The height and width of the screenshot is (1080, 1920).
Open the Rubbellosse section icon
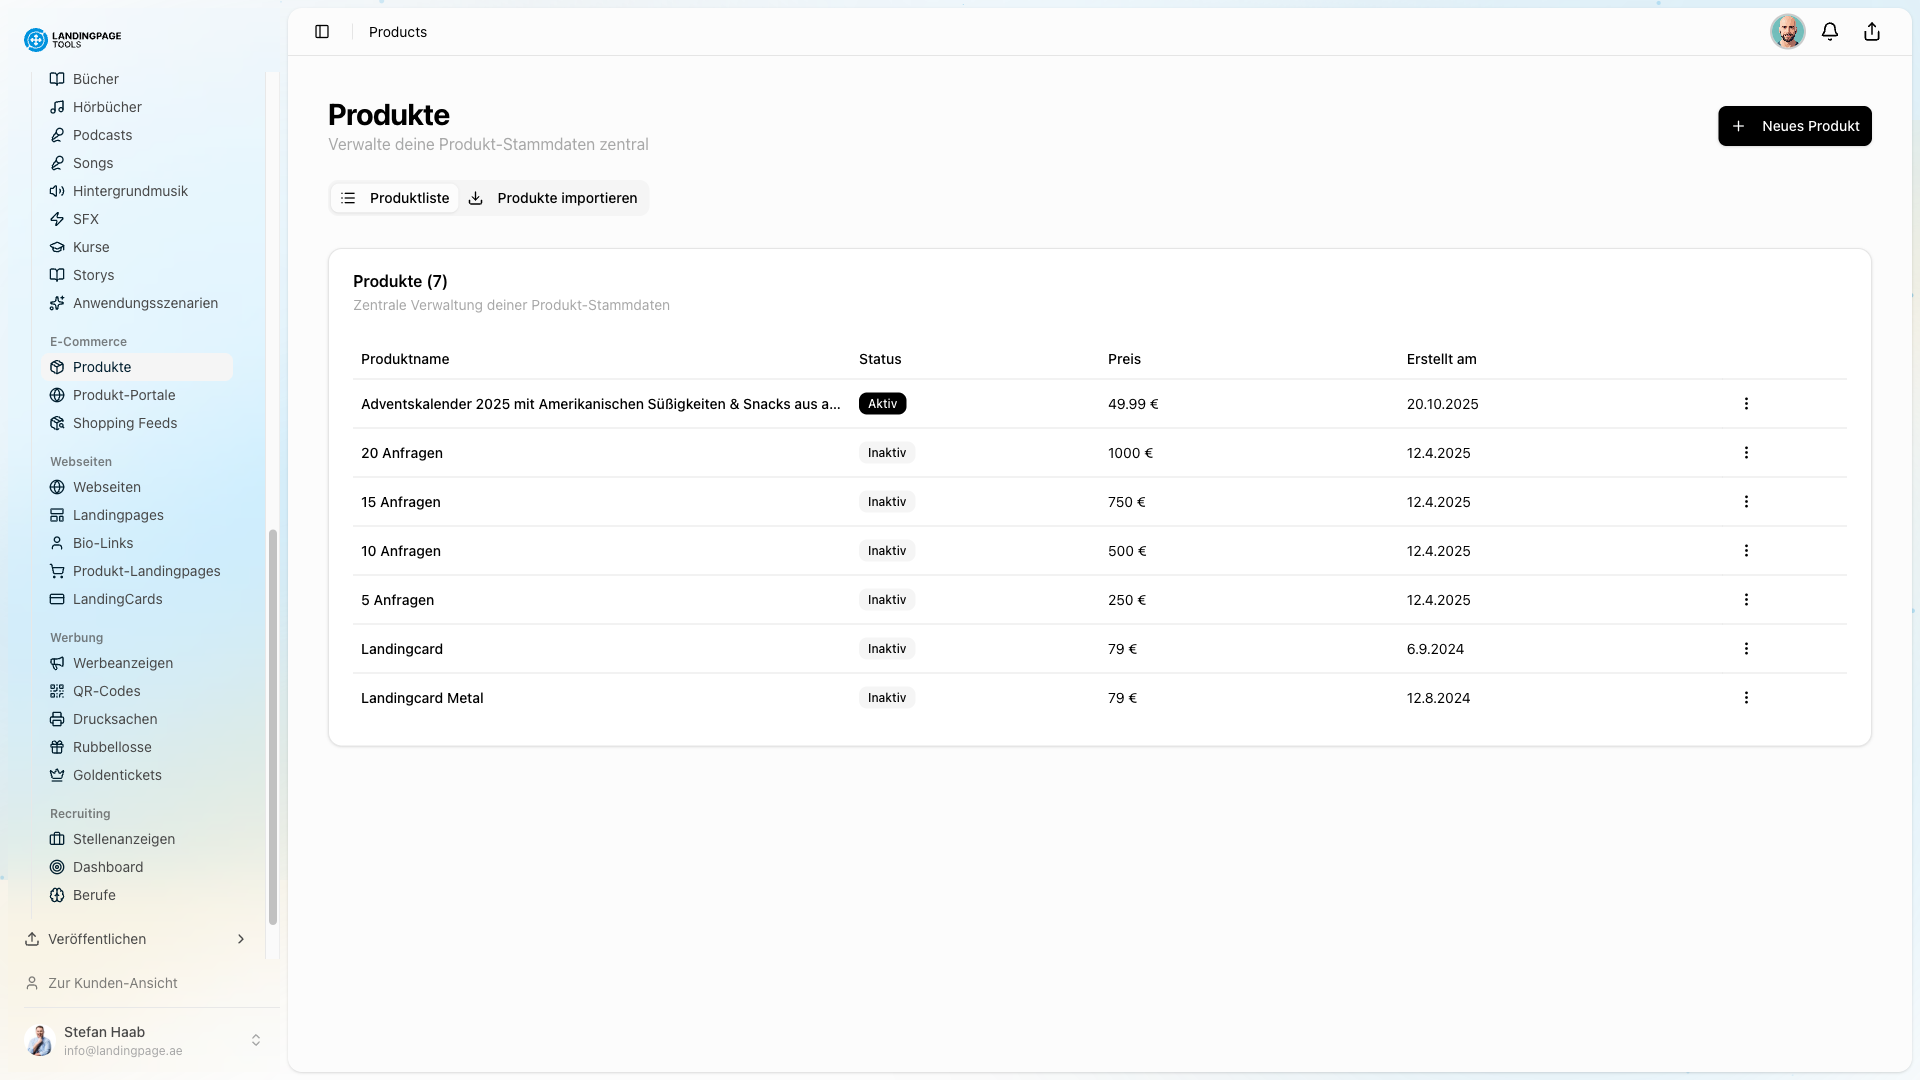tap(57, 747)
